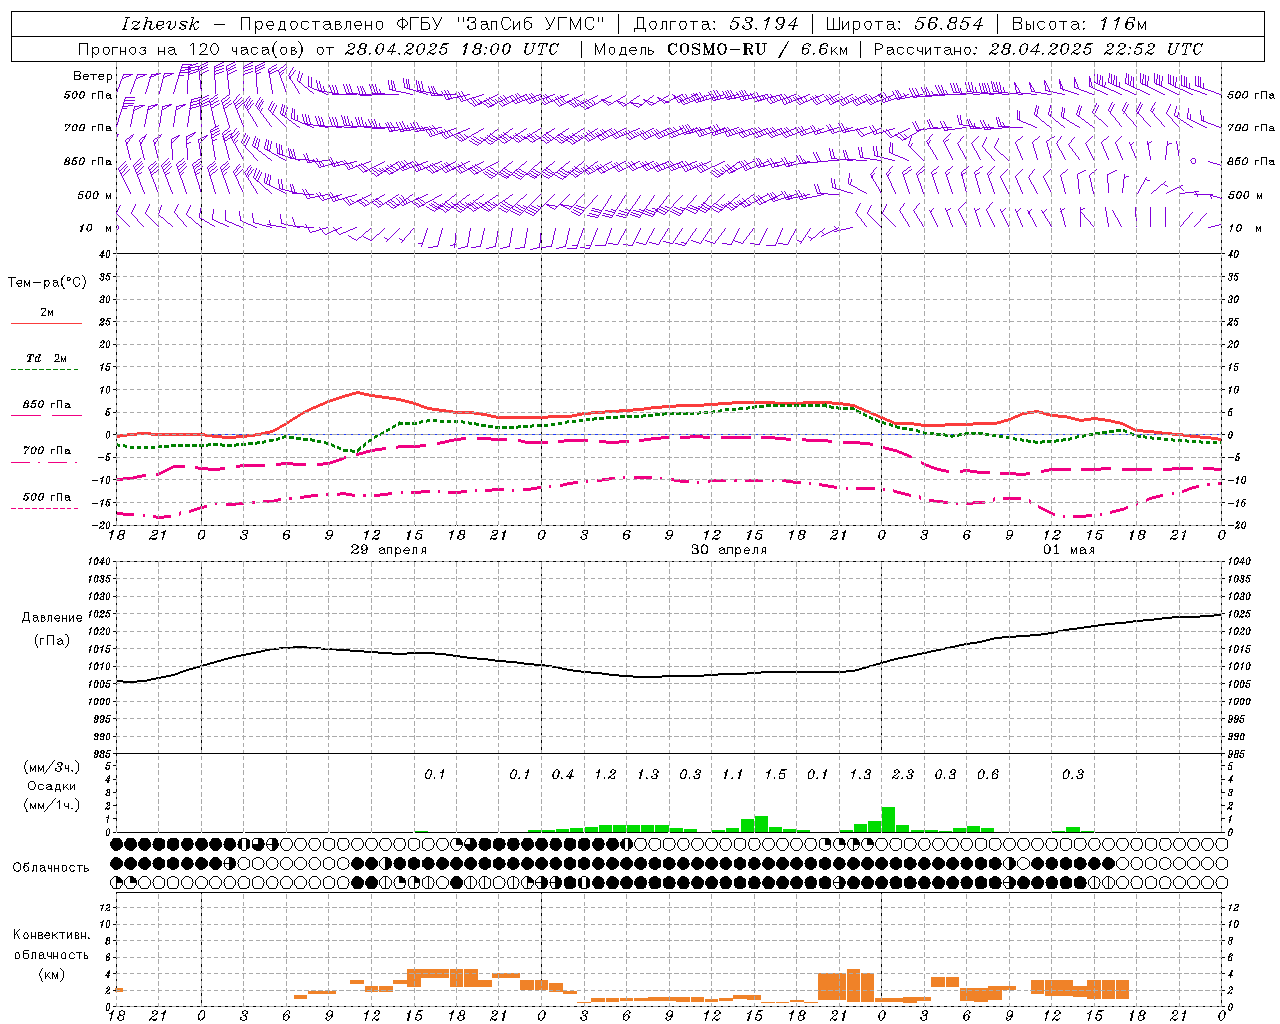Screen dimensions: 1280x1024
Task: Click the "Облачность" cloud cover label
Action: coord(51,868)
